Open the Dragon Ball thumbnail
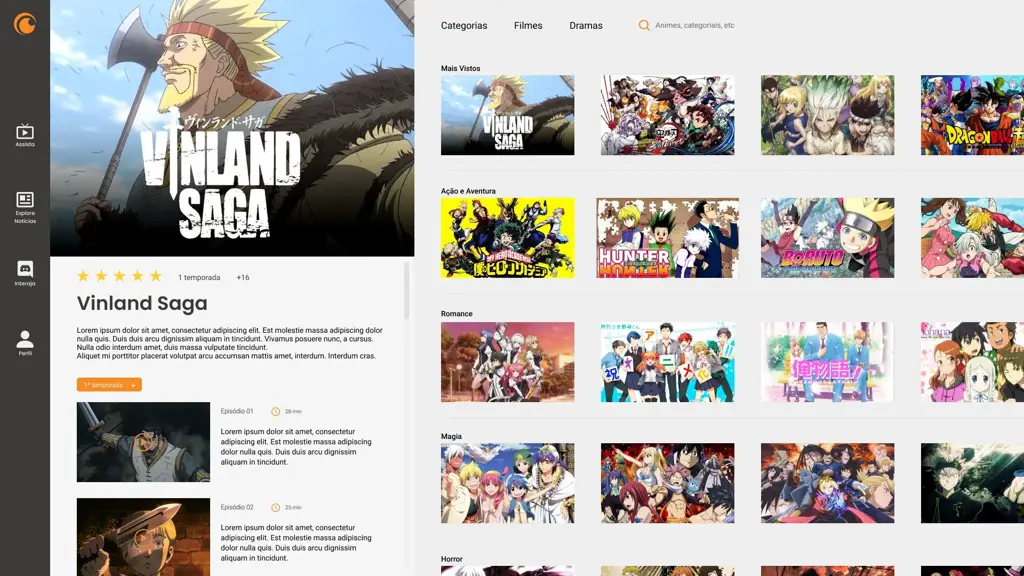The image size is (1024, 576). [972, 115]
